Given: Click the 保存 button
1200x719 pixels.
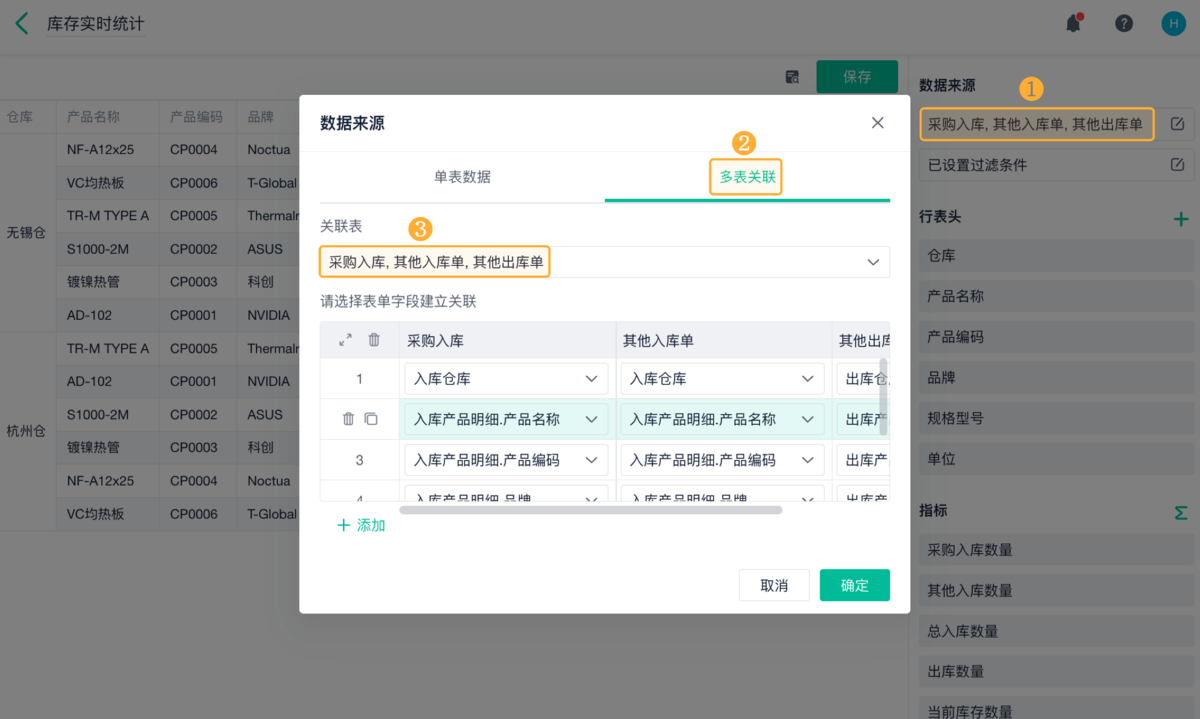Looking at the screenshot, I should tap(857, 77).
